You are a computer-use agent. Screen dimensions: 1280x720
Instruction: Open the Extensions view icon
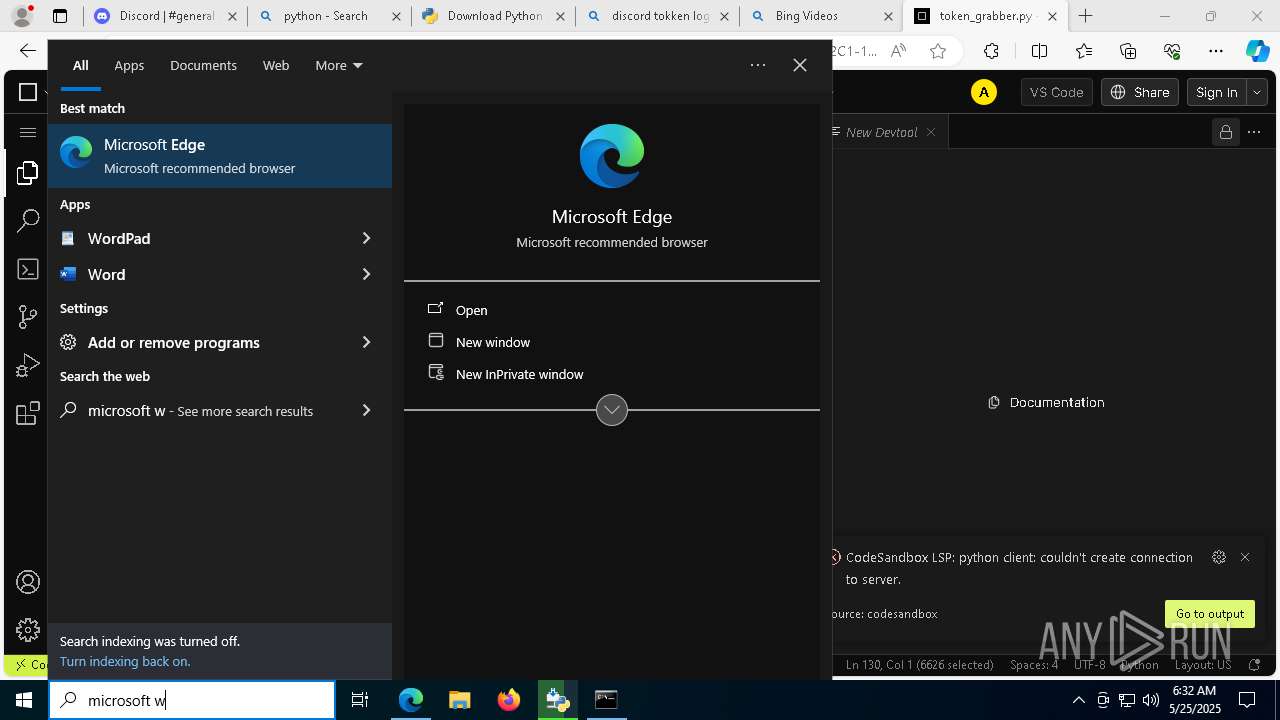(x=28, y=413)
